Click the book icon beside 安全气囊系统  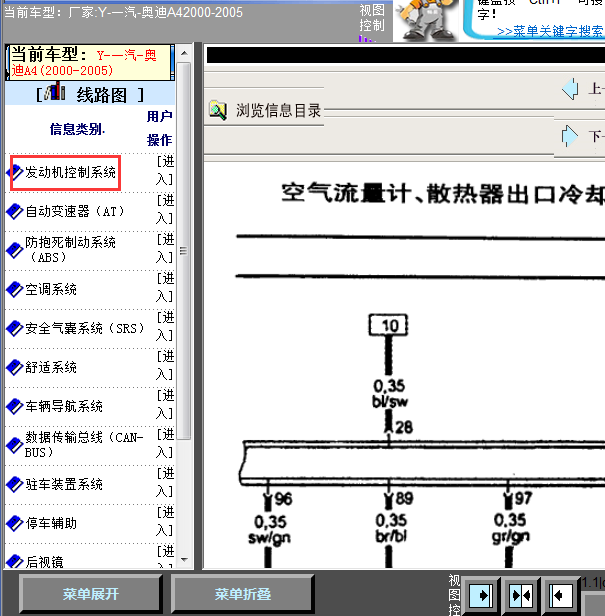point(15,328)
